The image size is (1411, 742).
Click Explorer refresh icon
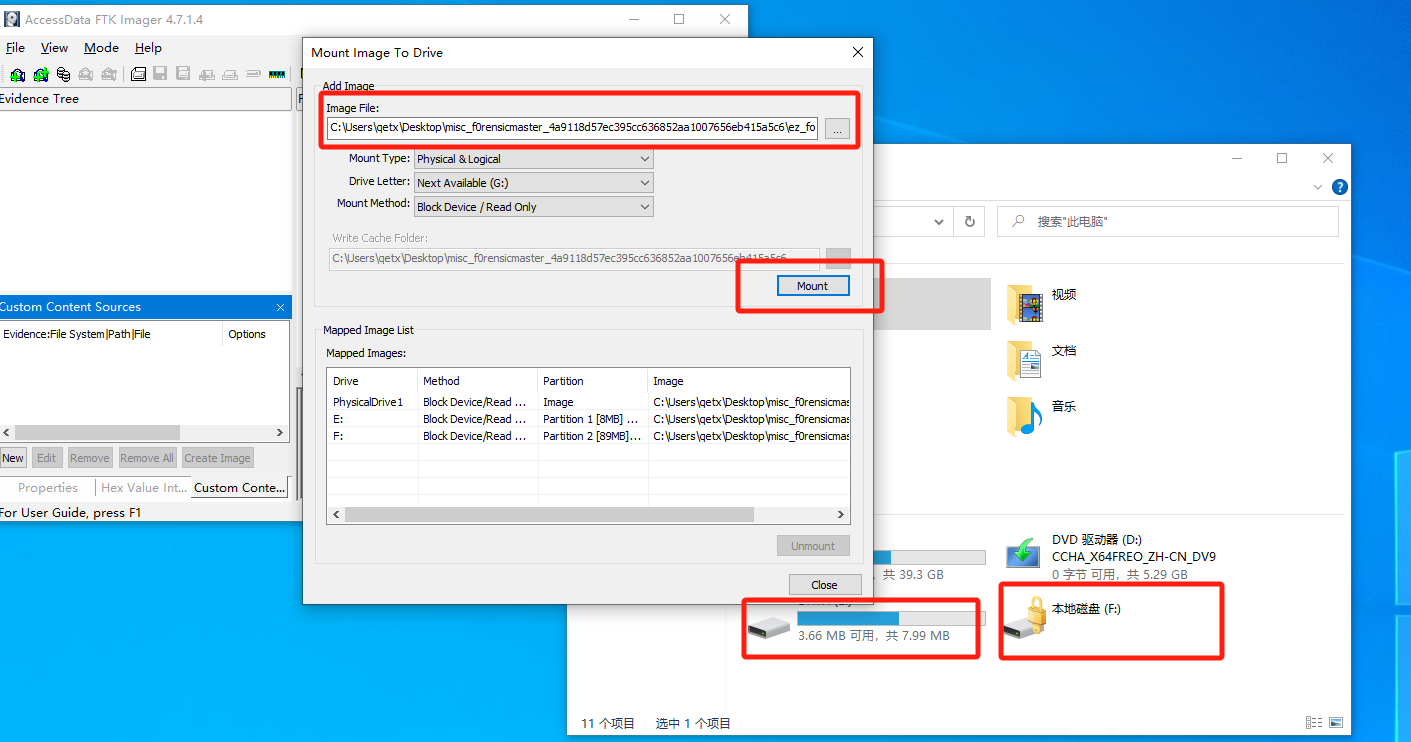pyautogui.click(x=969, y=221)
